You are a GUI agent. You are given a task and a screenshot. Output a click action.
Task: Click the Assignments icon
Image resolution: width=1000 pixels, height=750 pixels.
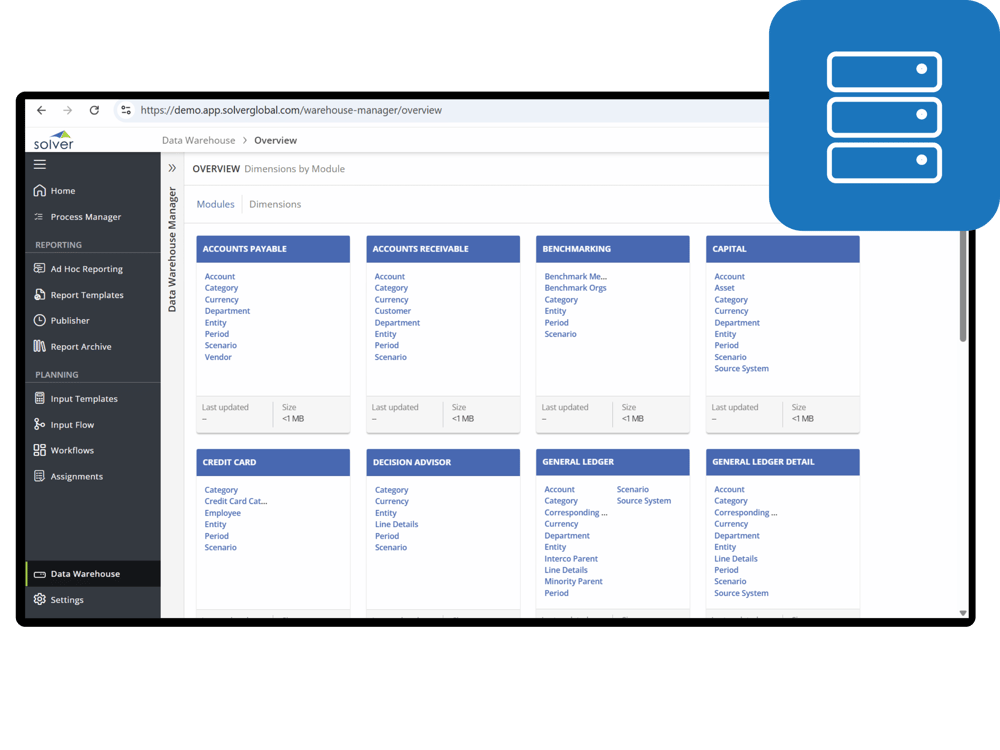click(37, 476)
